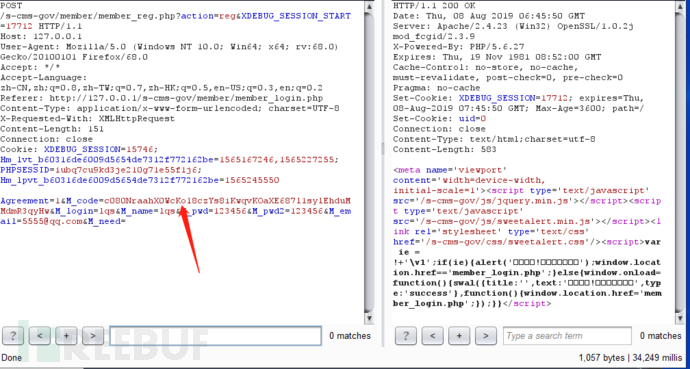The height and width of the screenshot is (369, 690).
Task: Focus the request panel search box
Action: click(216, 336)
